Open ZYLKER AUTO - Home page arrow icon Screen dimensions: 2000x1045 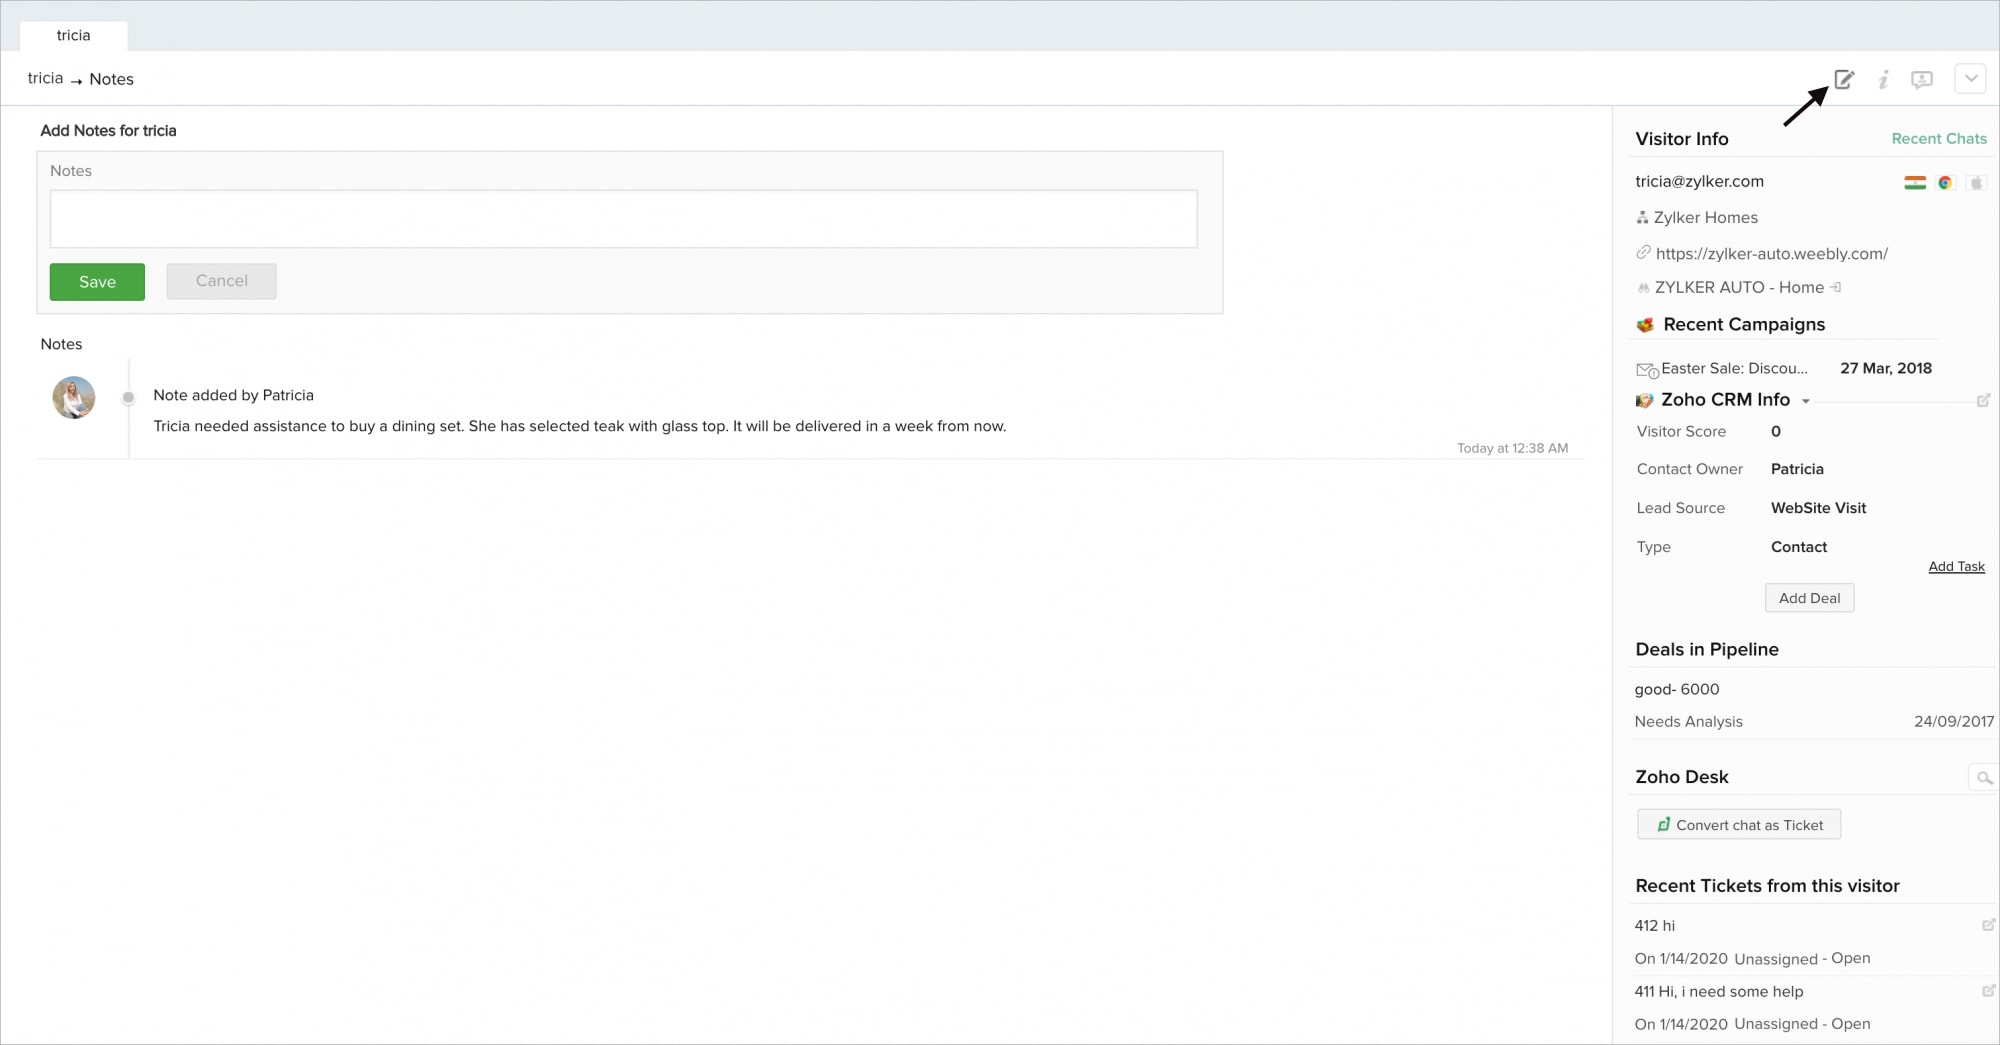point(1836,287)
